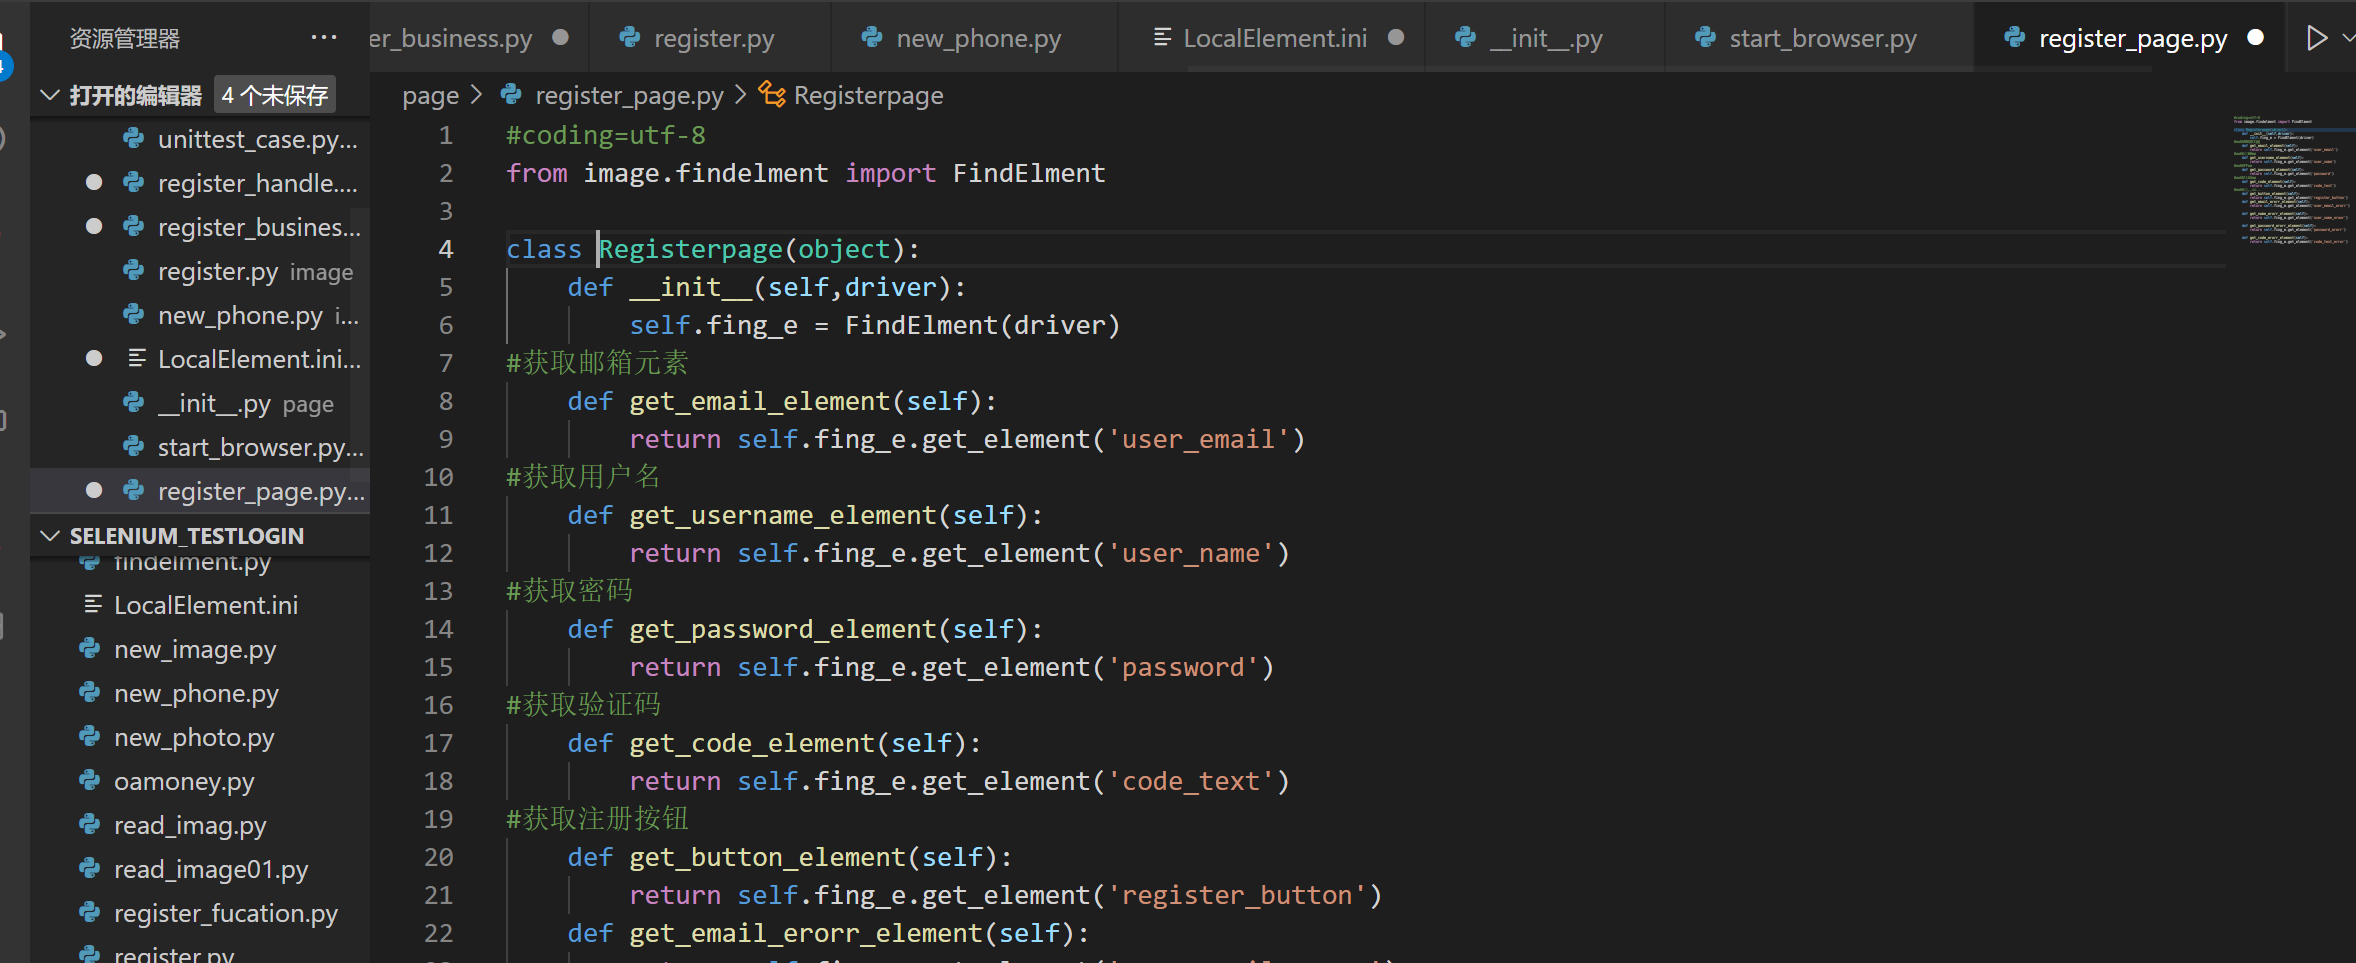Viewport: 2356px width, 963px height.
Task: Click the Python file icon of oamoney.py
Action: tap(90, 780)
